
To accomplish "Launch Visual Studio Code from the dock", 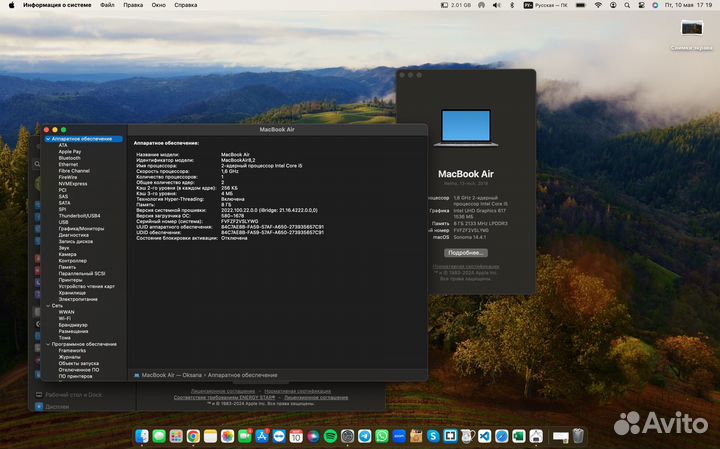I will pyautogui.click(x=484, y=436).
